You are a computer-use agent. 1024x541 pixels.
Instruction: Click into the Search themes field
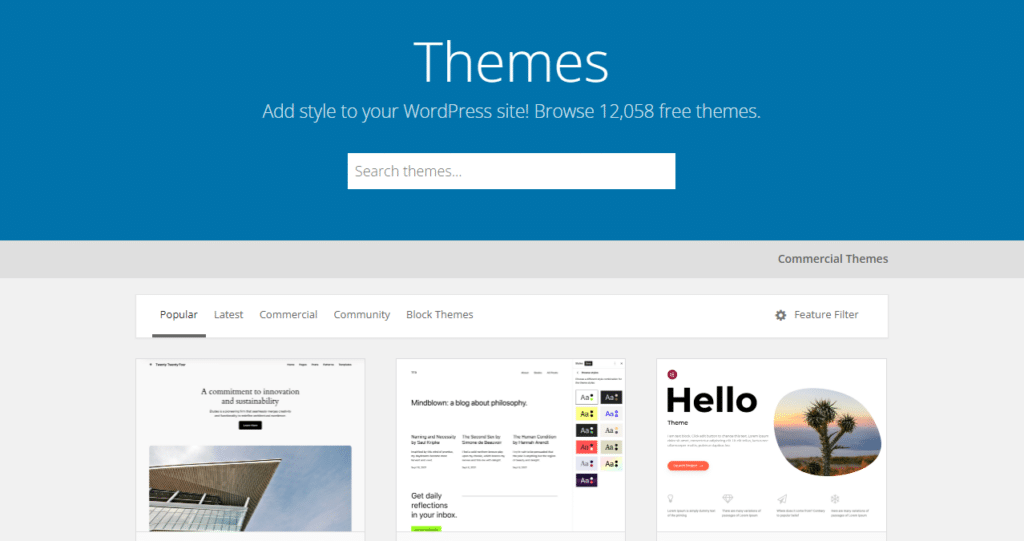pos(511,171)
